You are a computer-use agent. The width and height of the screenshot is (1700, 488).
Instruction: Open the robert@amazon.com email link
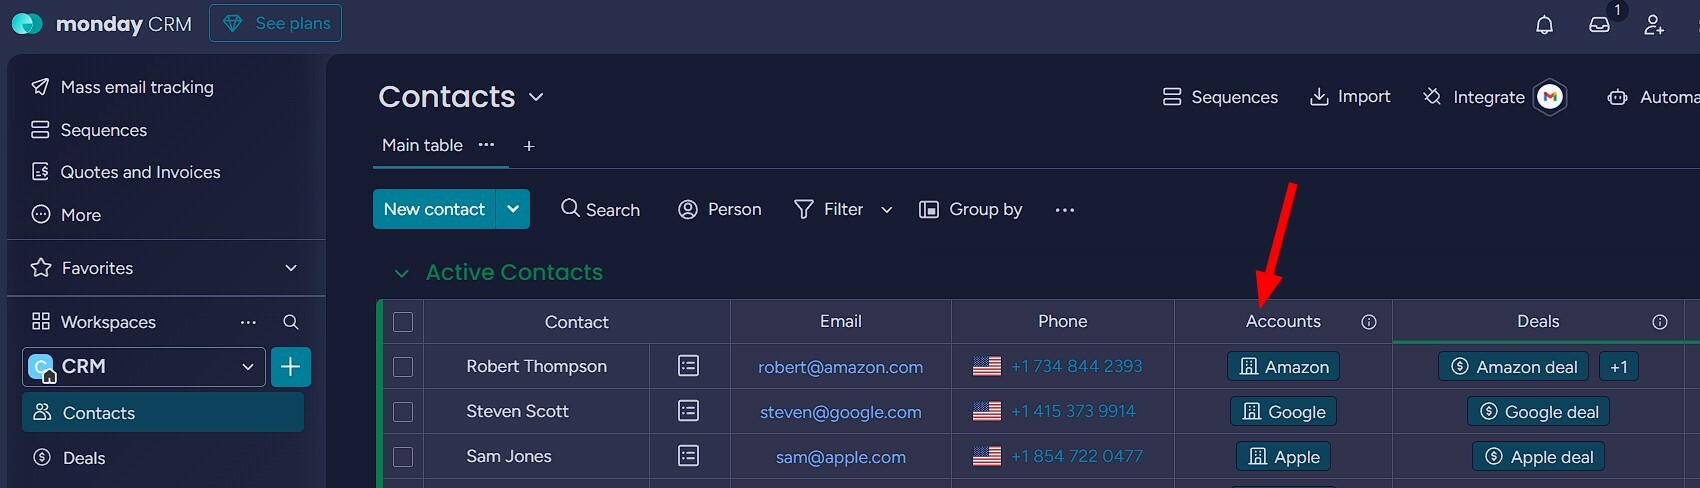coord(840,367)
